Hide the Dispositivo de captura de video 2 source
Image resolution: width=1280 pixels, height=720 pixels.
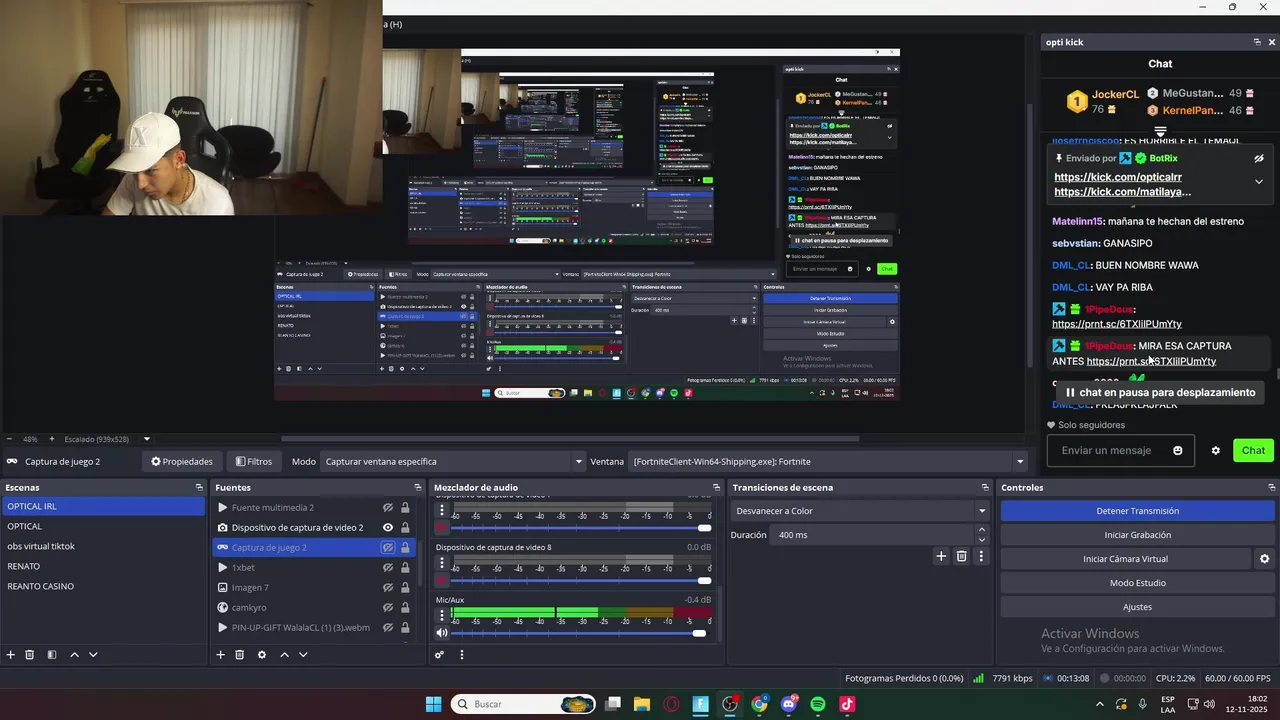point(388,528)
